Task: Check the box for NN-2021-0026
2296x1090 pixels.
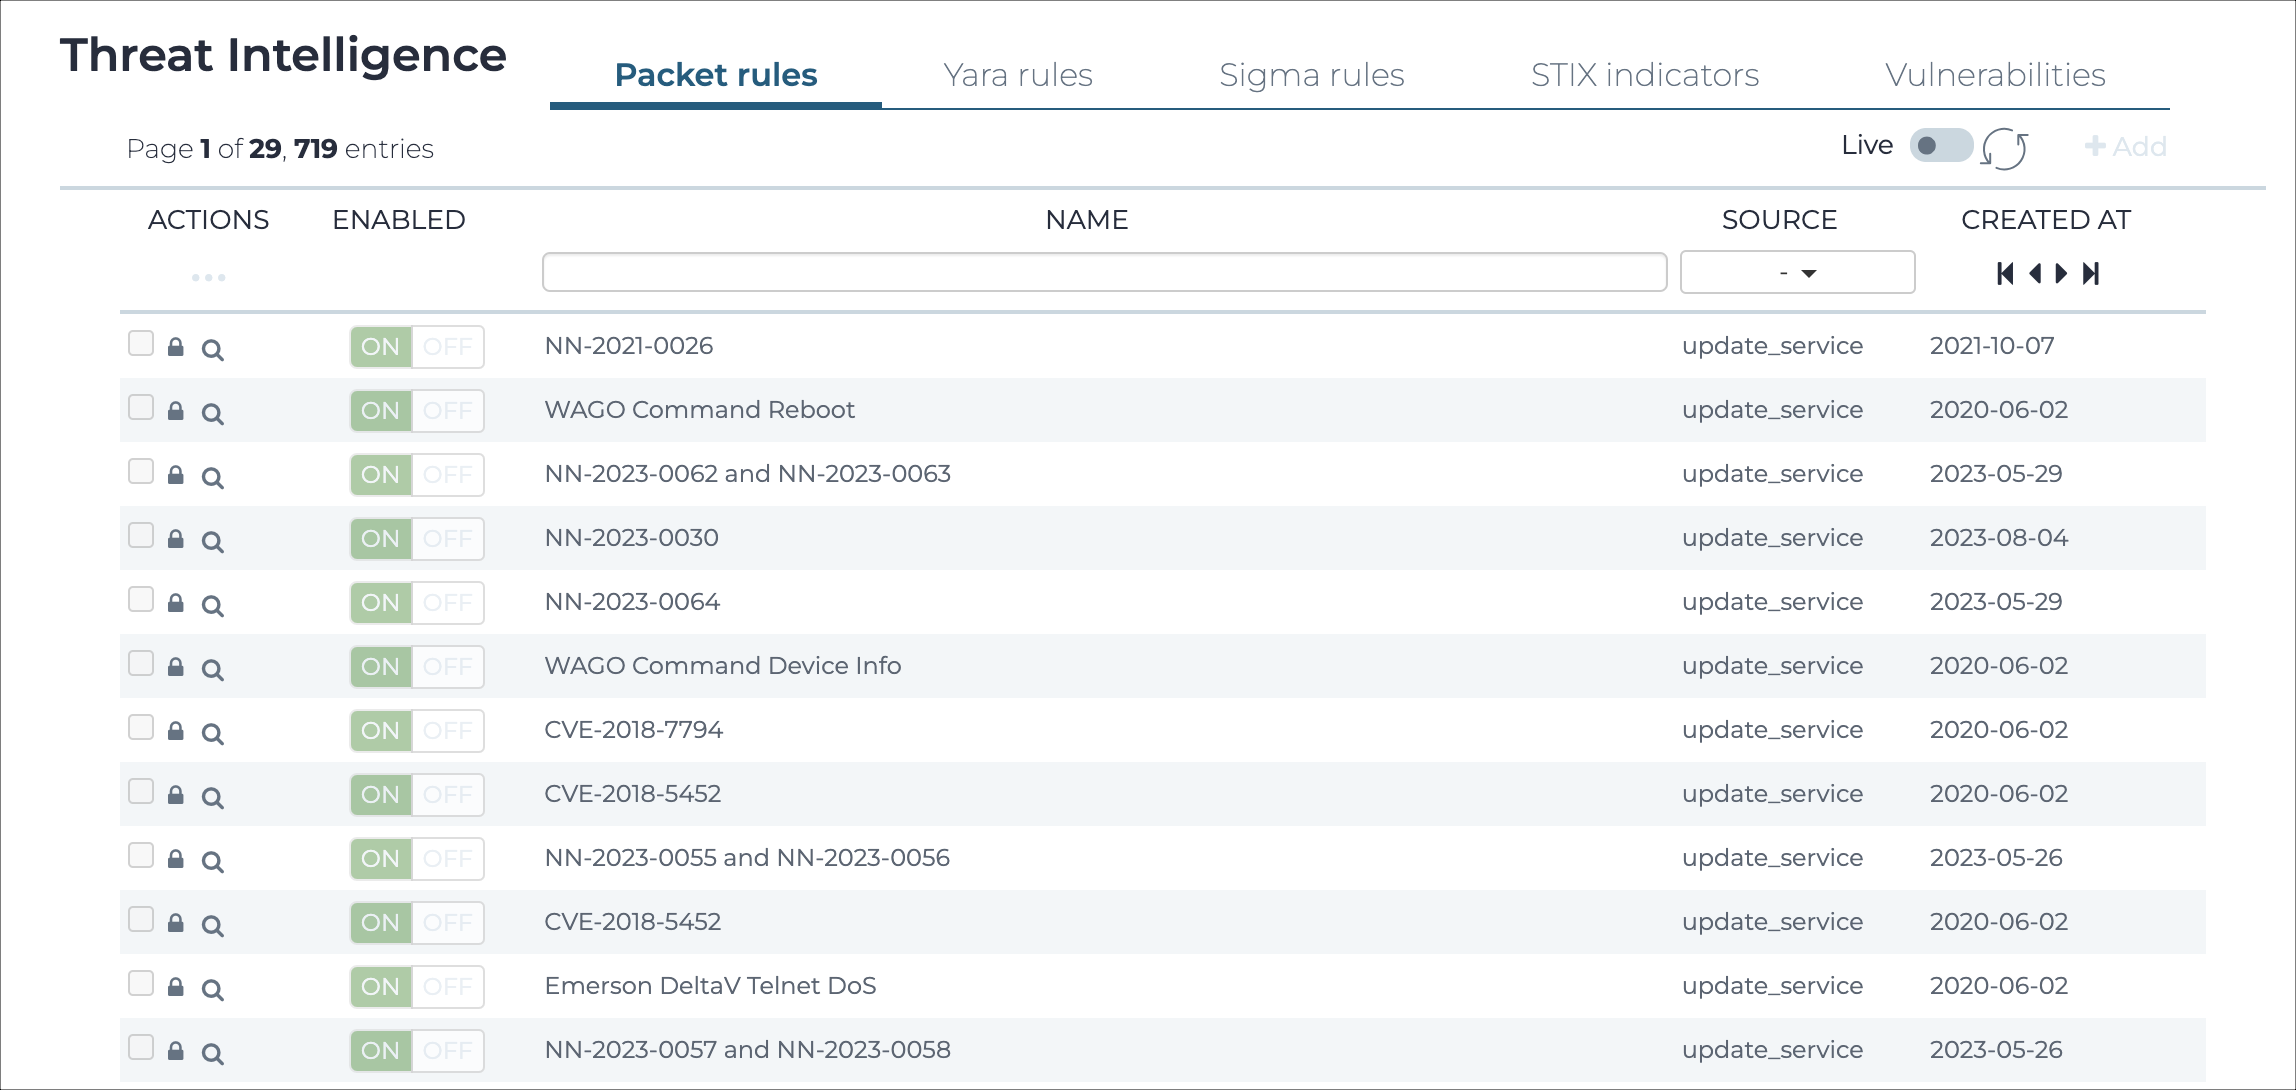Action: pos(141,343)
